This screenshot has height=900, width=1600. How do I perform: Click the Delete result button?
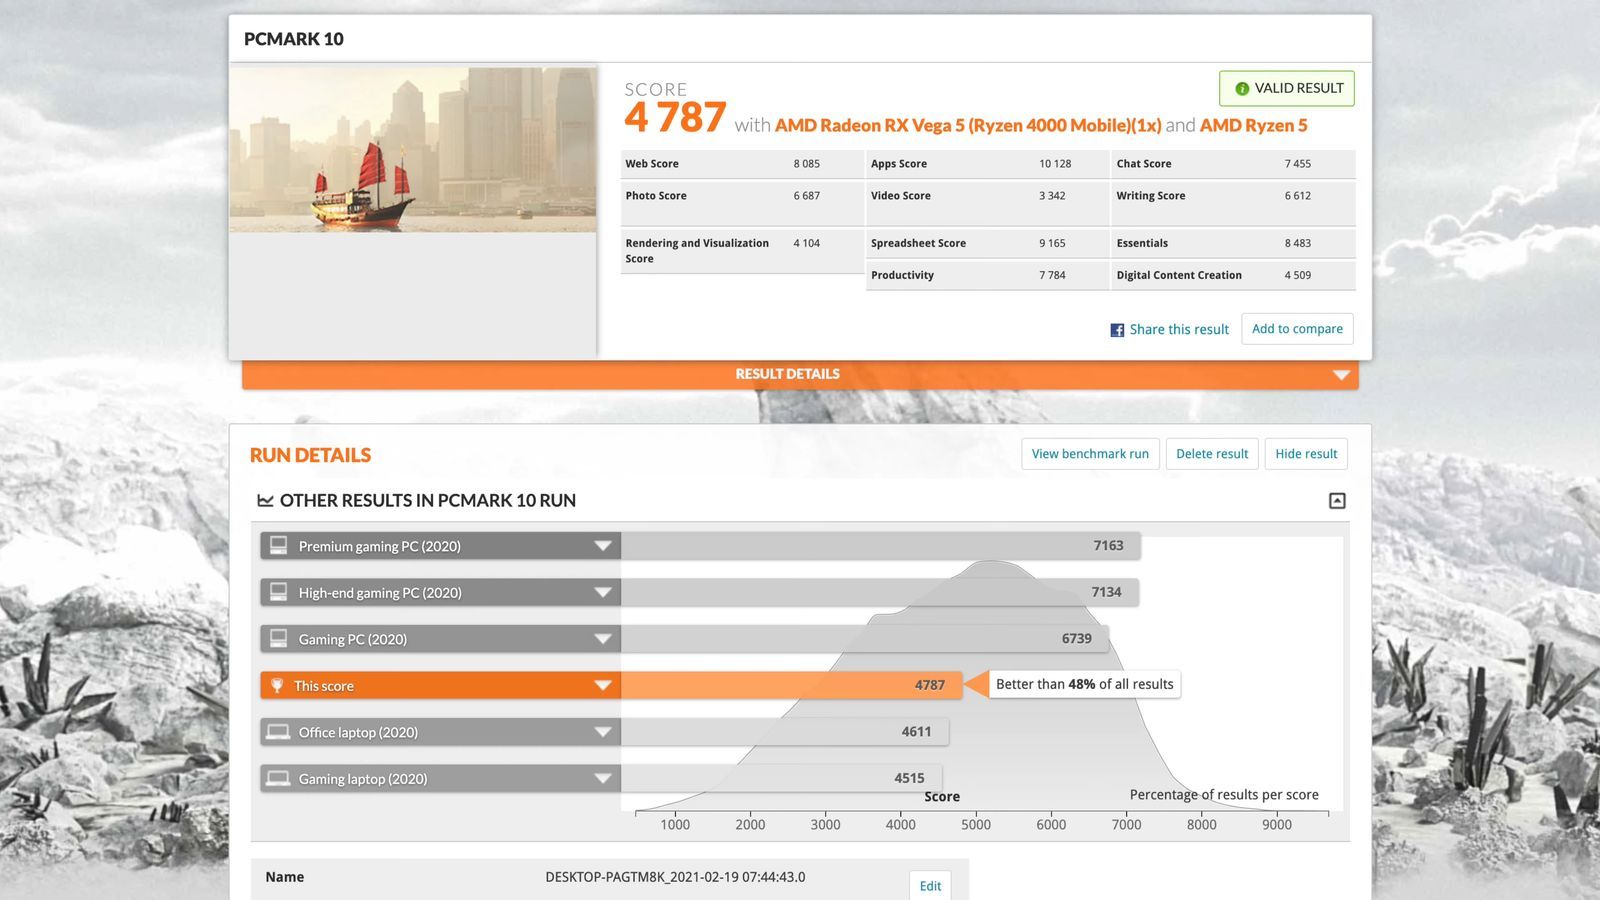[x=1212, y=454]
